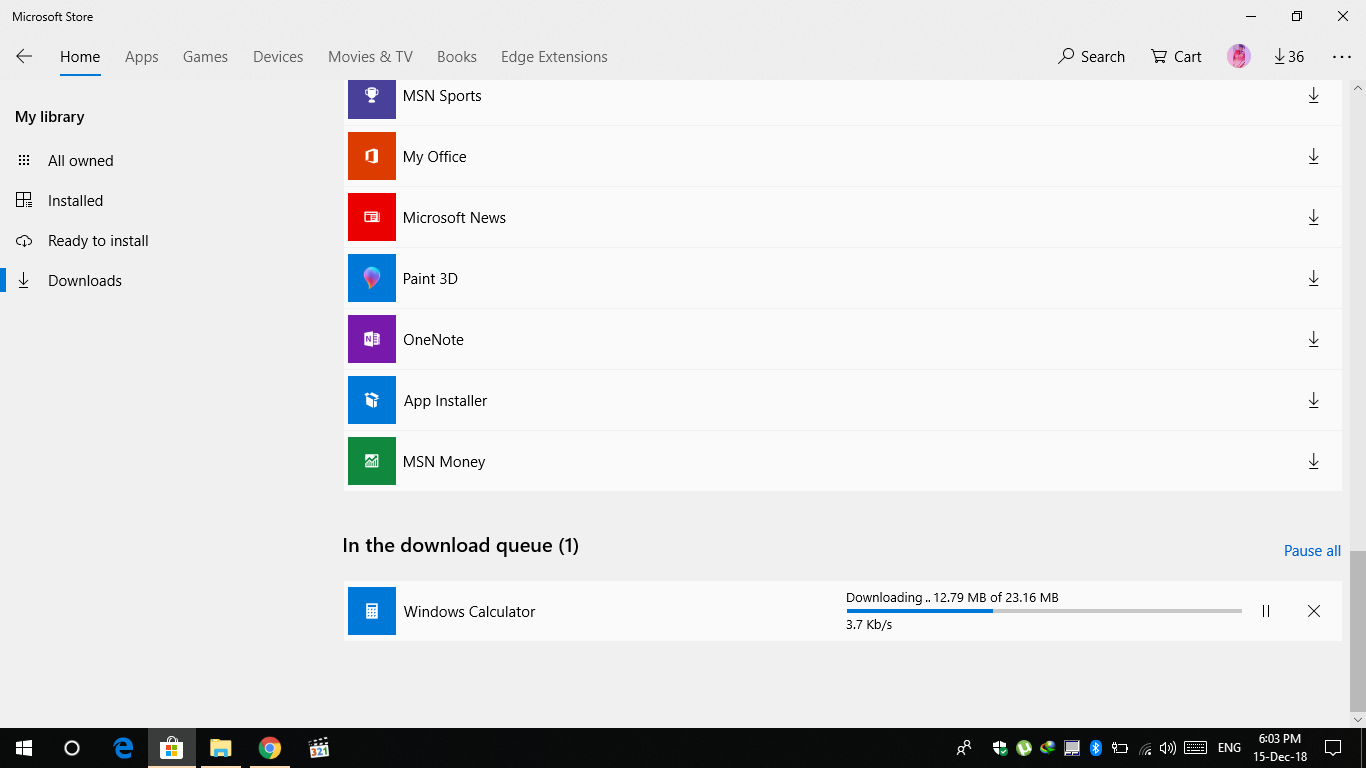Pause the Windows Calculator download
The image size is (1366, 768).
1266,611
